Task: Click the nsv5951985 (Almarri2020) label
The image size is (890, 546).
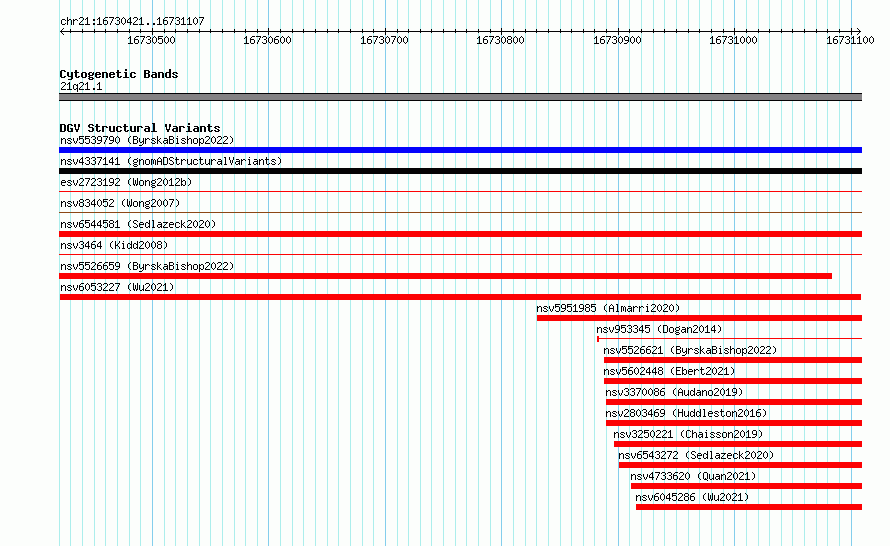Action: (608, 308)
